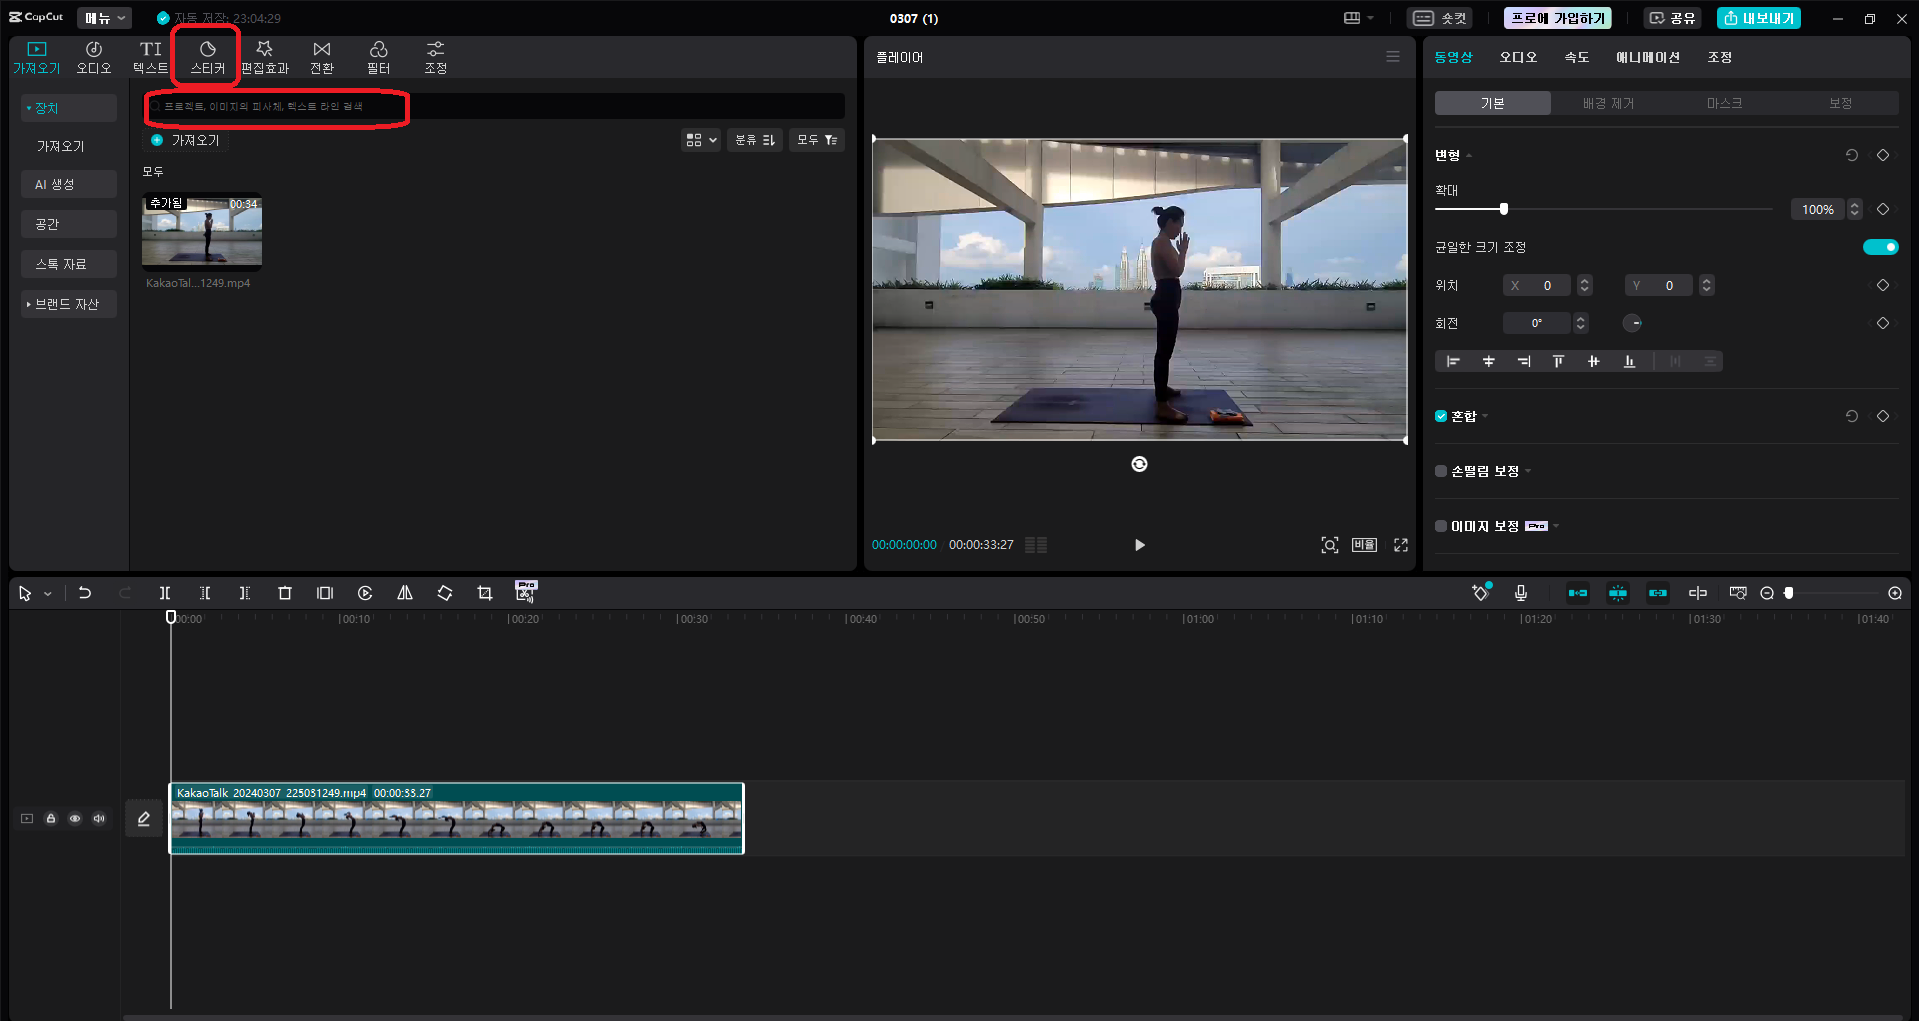Image resolution: width=1919 pixels, height=1021 pixels.
Task: Switch to the 오디오 tab in properties panel
Action: pos(1518,57)
